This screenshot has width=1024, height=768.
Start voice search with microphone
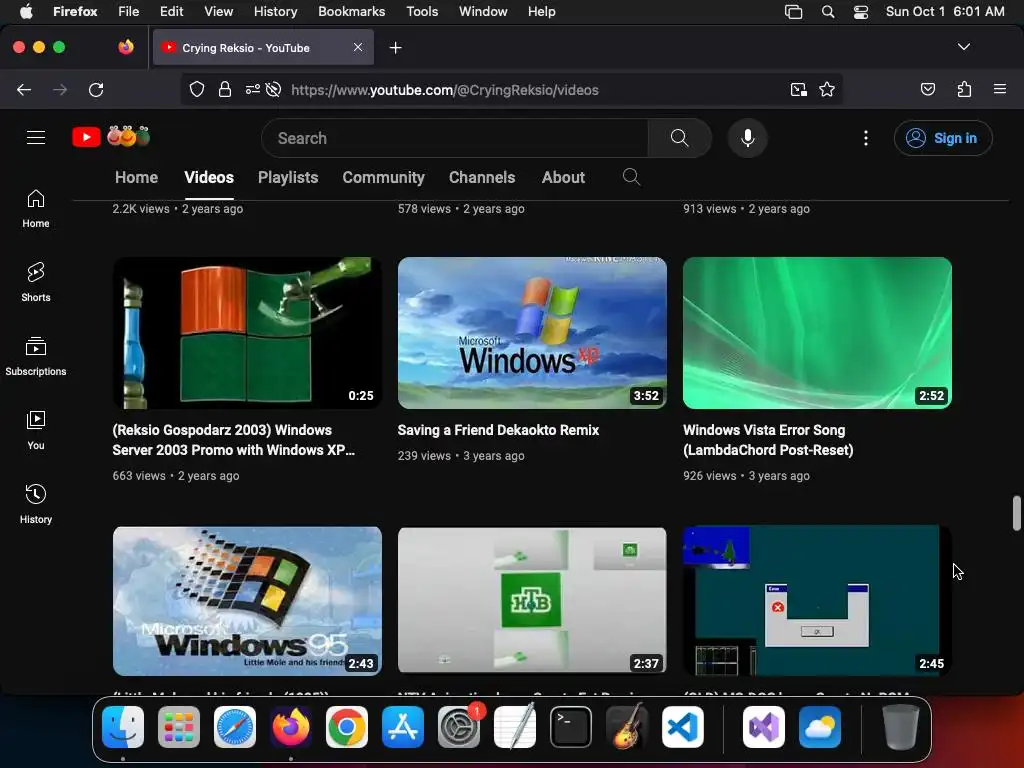748,138
